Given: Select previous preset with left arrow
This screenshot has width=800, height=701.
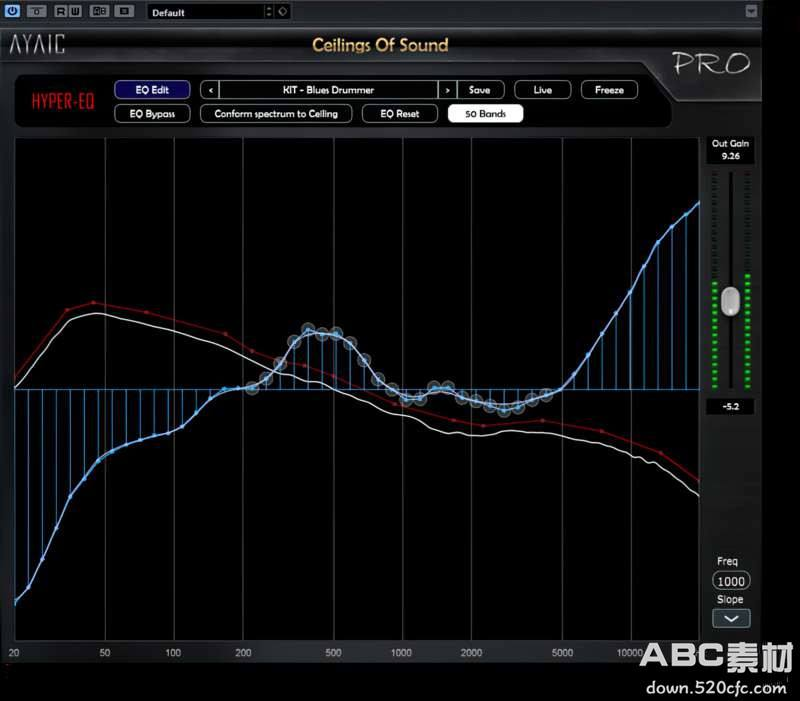Looking at the screenshot, I should [x=210, y=90].
